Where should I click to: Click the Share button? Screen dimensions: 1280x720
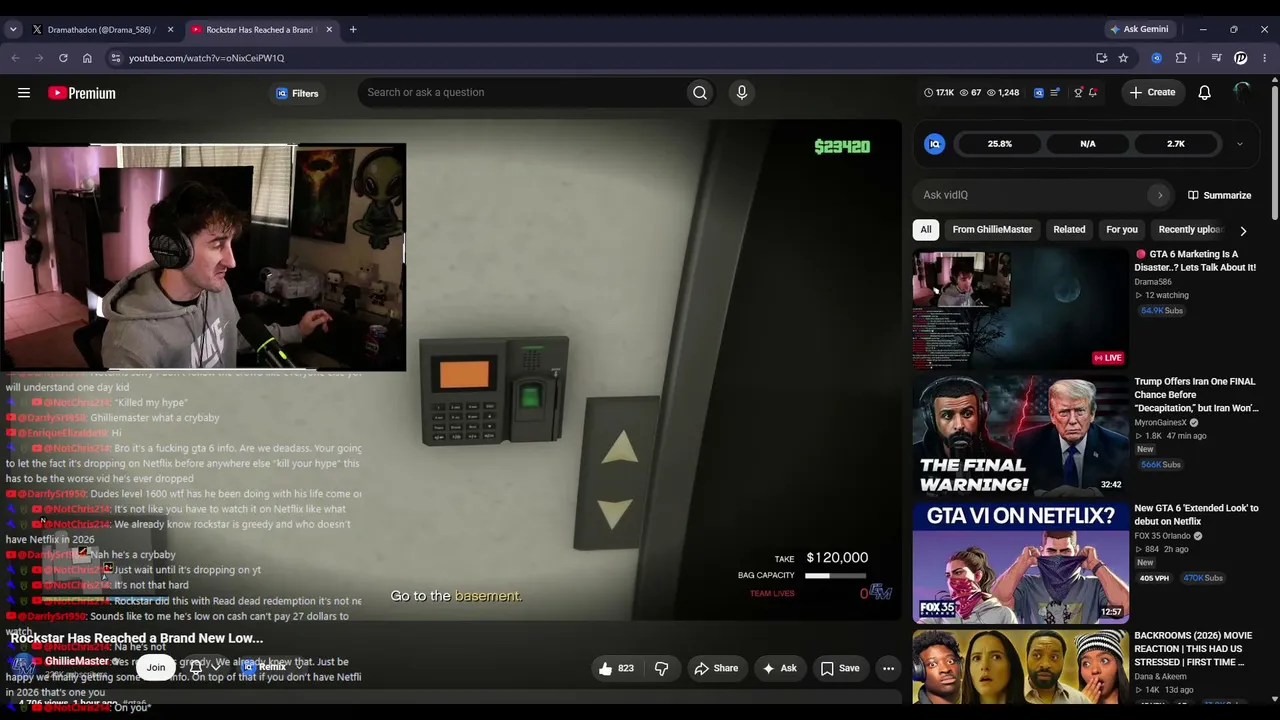pyautogui.click(x=716, y=668)
